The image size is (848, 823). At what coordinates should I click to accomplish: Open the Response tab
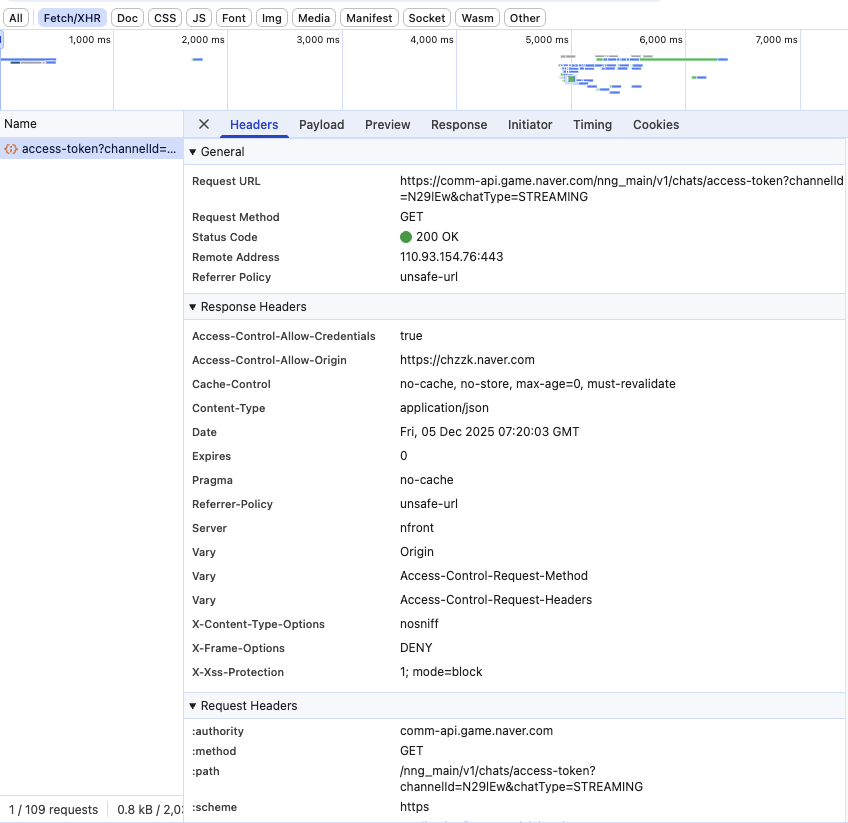[459, 125]
